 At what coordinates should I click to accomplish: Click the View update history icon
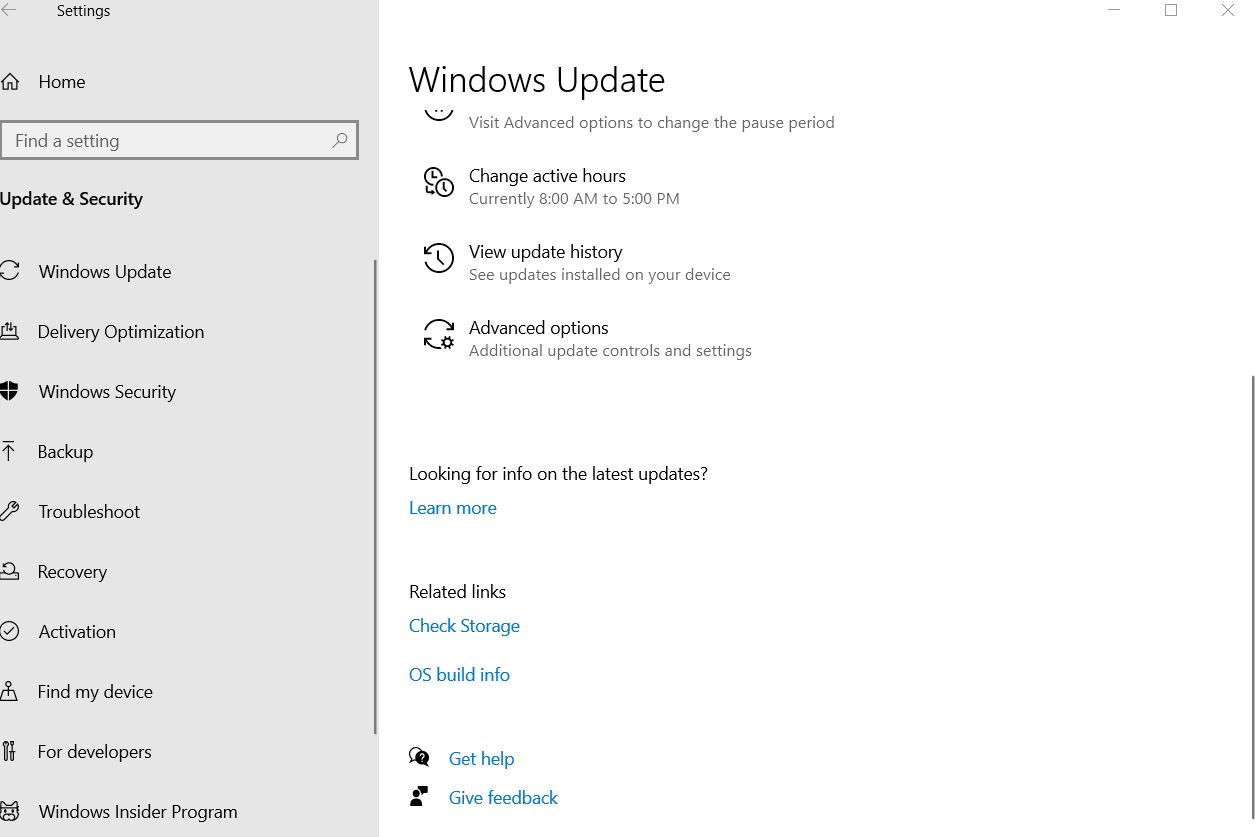[x=438, y=258]
